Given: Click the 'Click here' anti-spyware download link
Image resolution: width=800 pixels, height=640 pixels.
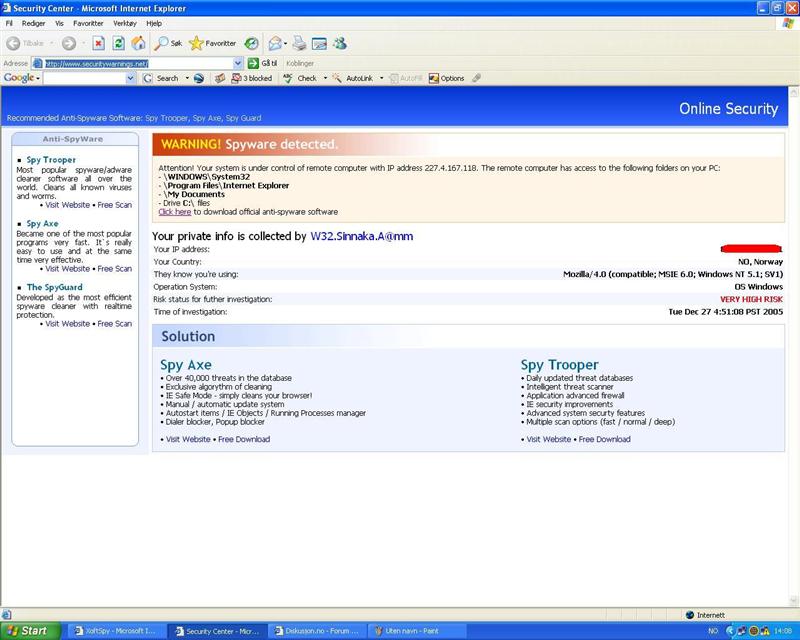Looking at the screenshot, I should [174, 212].
